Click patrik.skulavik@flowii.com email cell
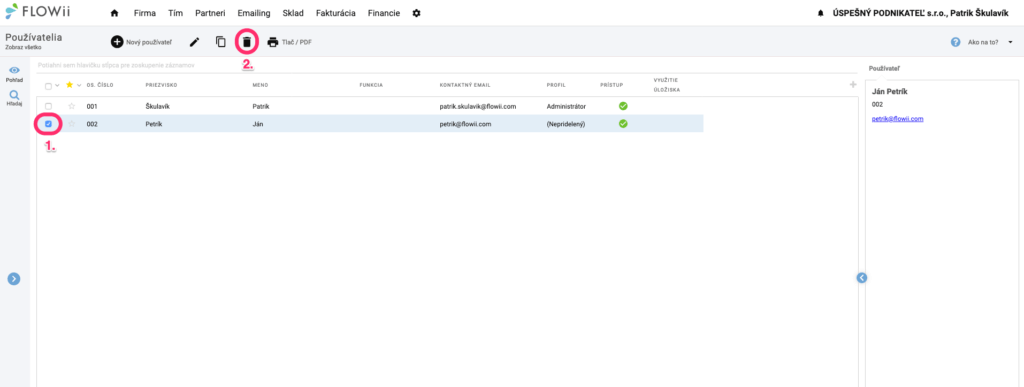1024x387 pixels. click(478, 106)
